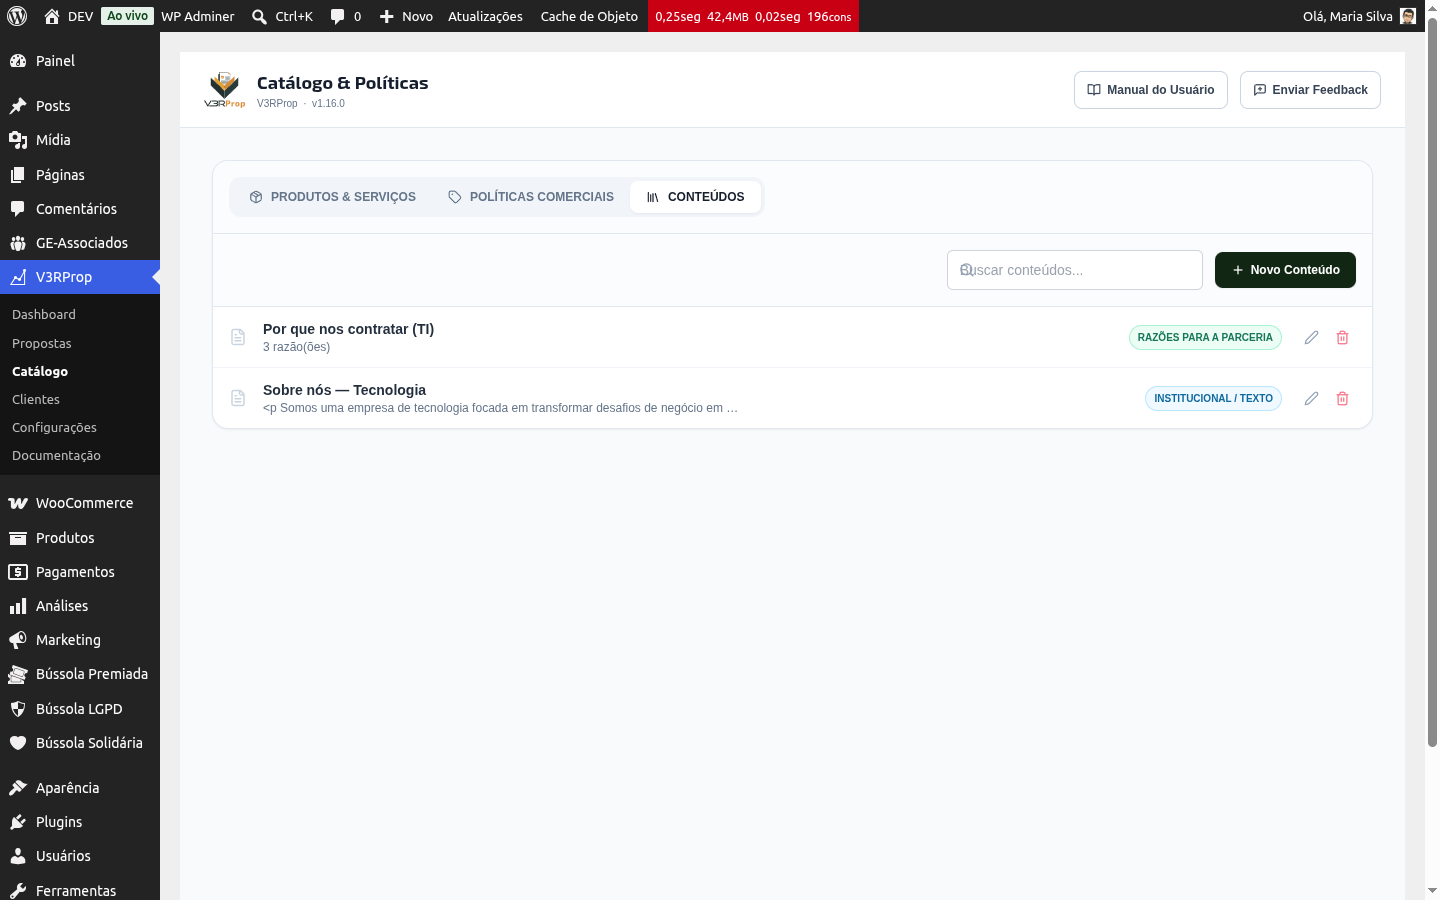Click the Novo Conteúdo button
The height and width of the screenshot is (900, 1440).
1285,270
